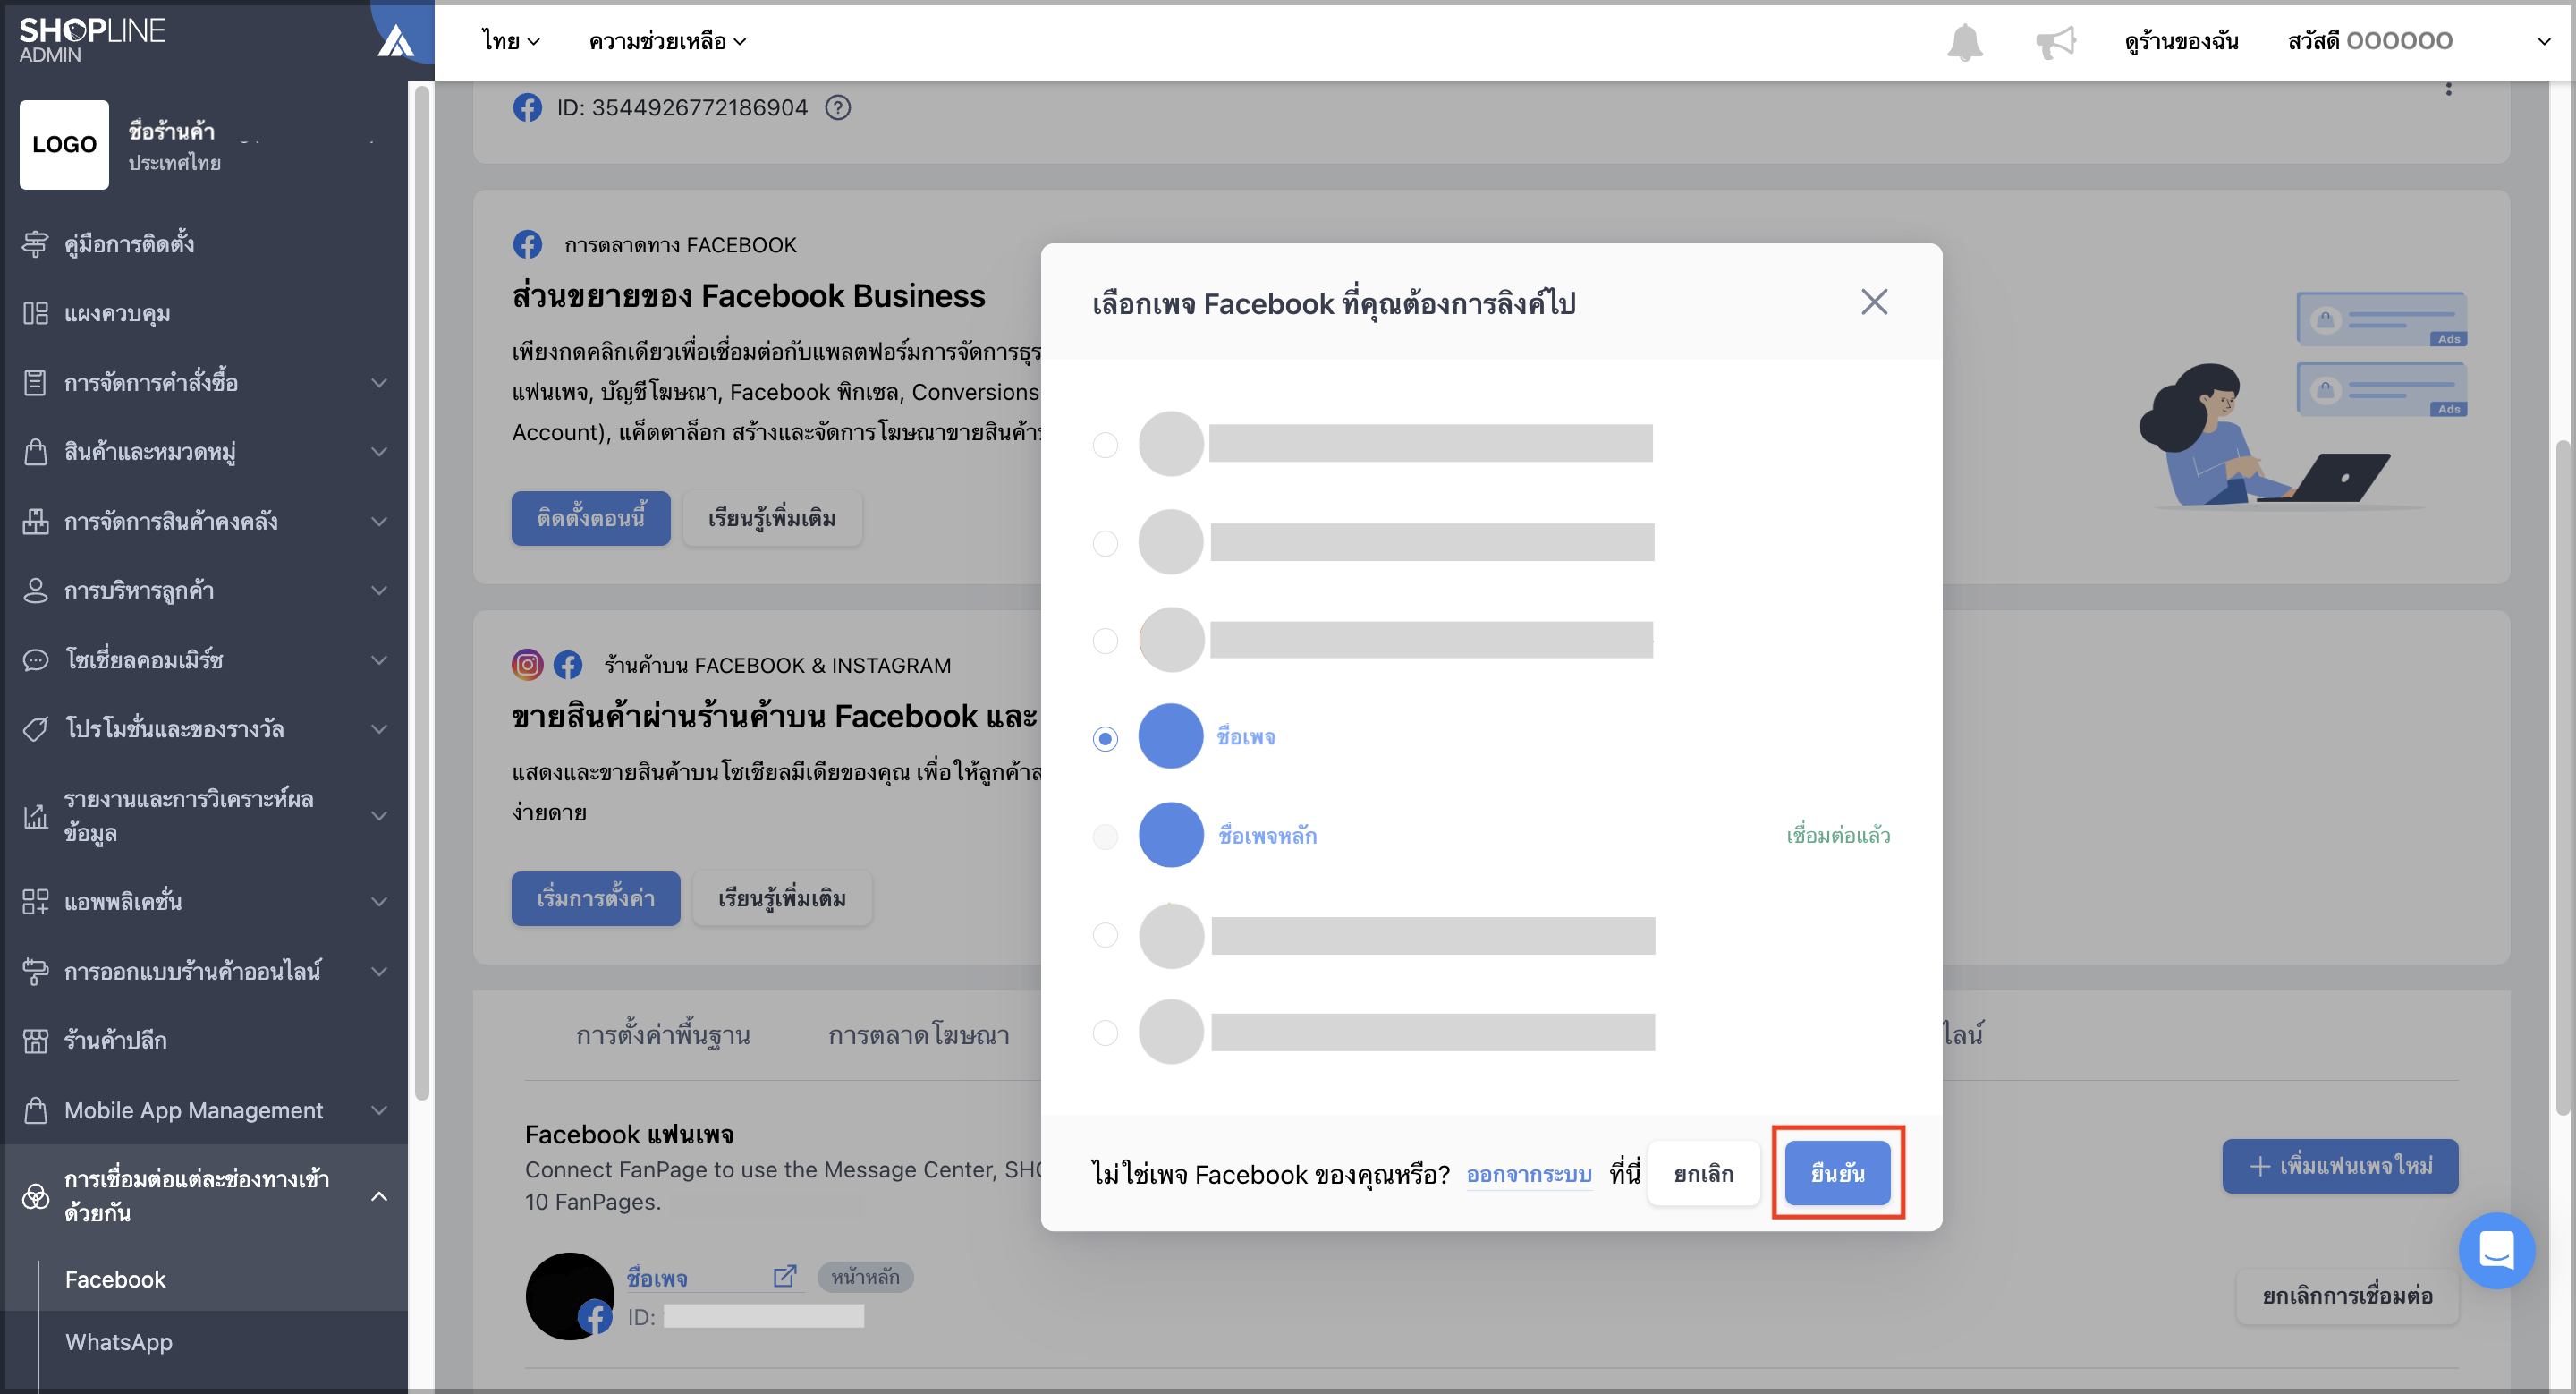
Task: Select the last page radio button in list
Action: point(1105,1032)
